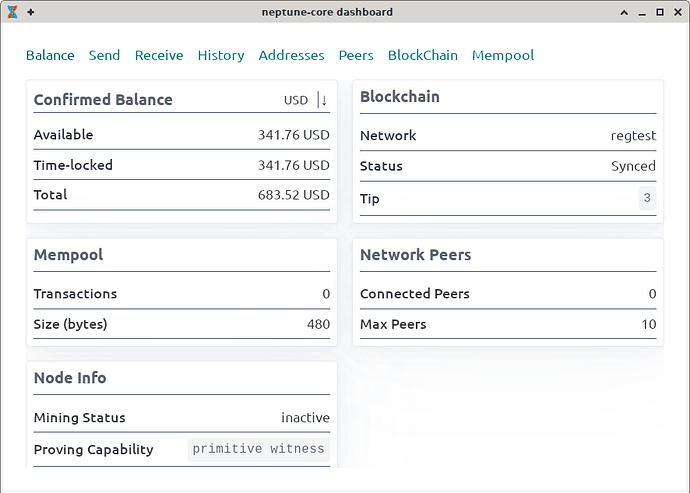Open the Peers page

click(x=356, y=56)
